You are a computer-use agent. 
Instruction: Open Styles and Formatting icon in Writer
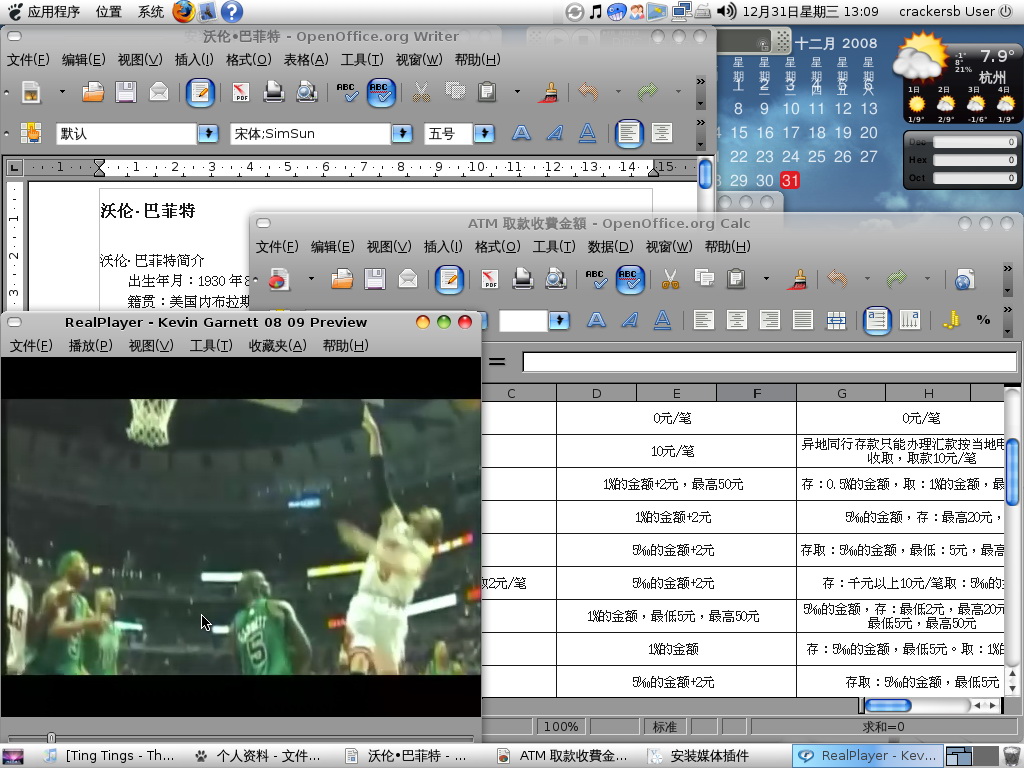point(31,133)
